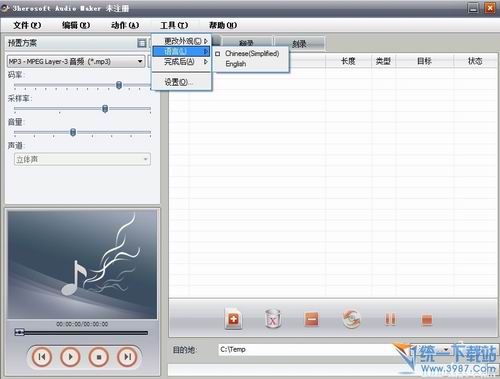Click the add file icon
The width and height of the screenshot is (500, 379).
pyautogui.click(x=233, y=319)
